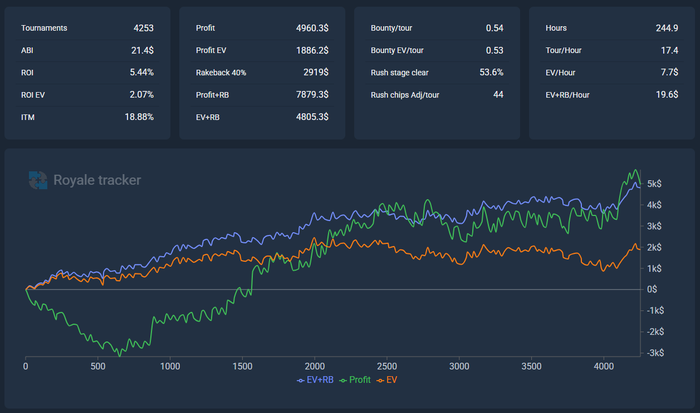Viewport: 700px width, 413px height.
Task: Click the ITM value 18.88%
Action: (x=139, y=117)
